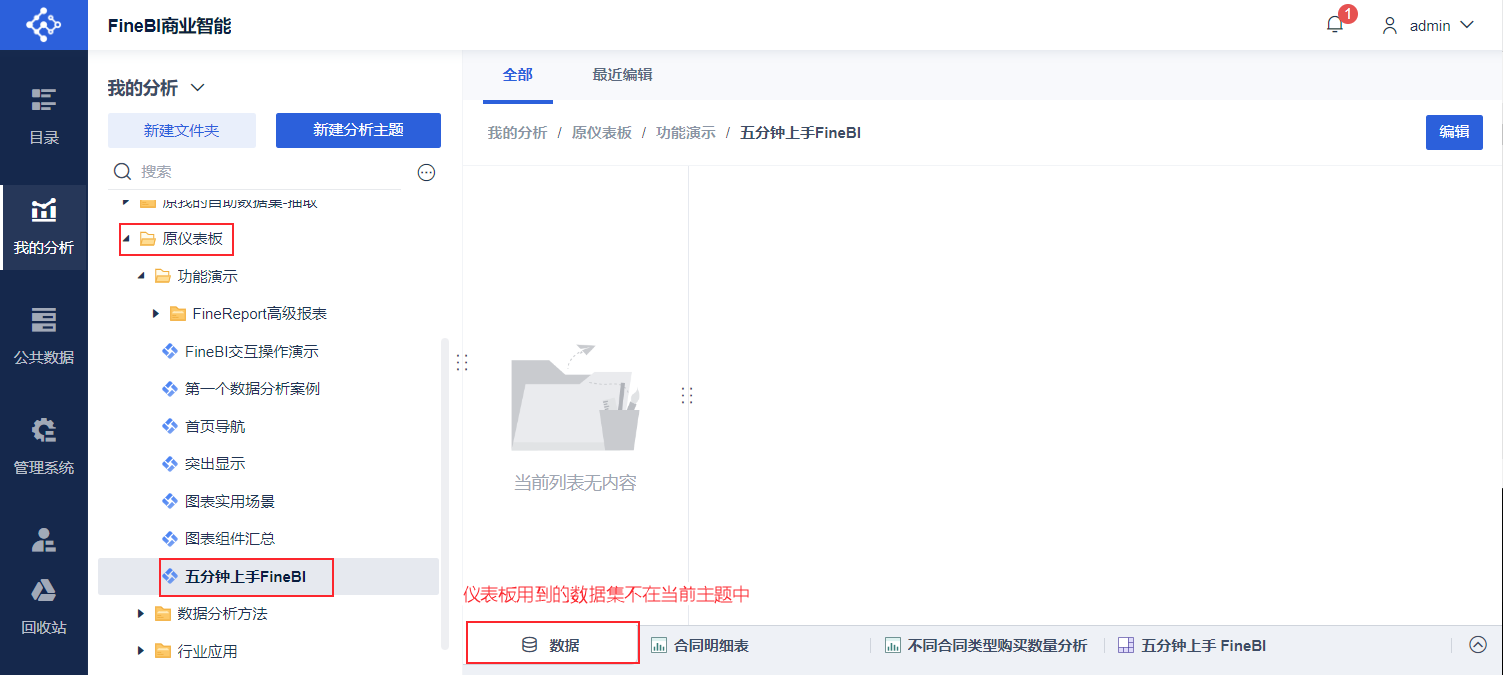Switch to the 全部 tab
Viewport: 1503px width, 675px height.
[x=518, y=75]
